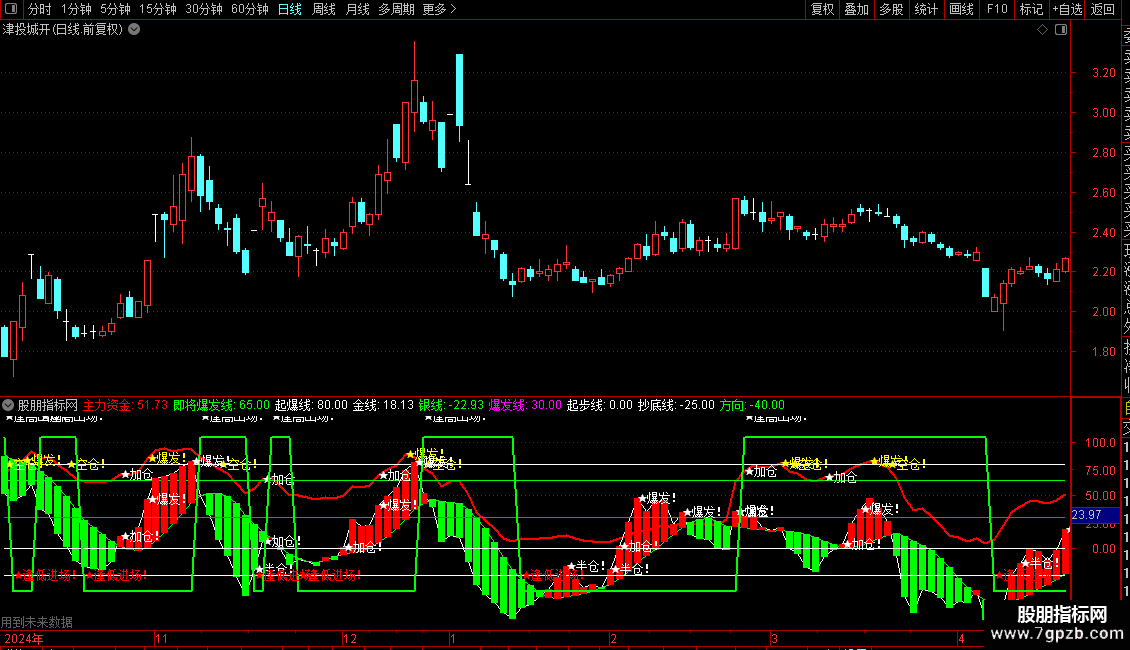This screenshot has width=1130, height=650.
Task: Switch to the 周线 weekly chart tab
Action: 324,9
